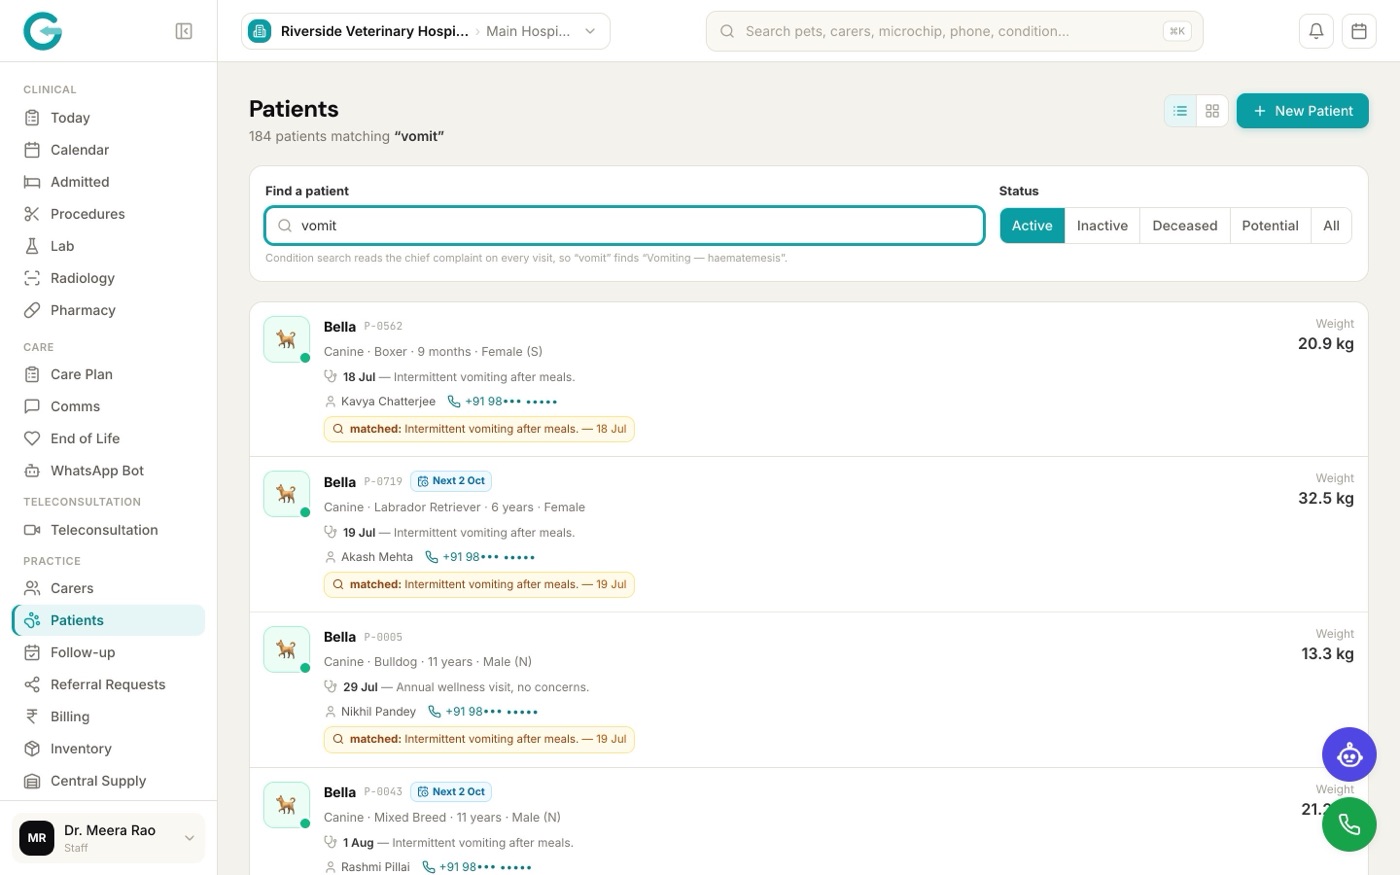Switch to grid view
Image resolution: width=1400 pixels, height=875 pixels.
1212,111
